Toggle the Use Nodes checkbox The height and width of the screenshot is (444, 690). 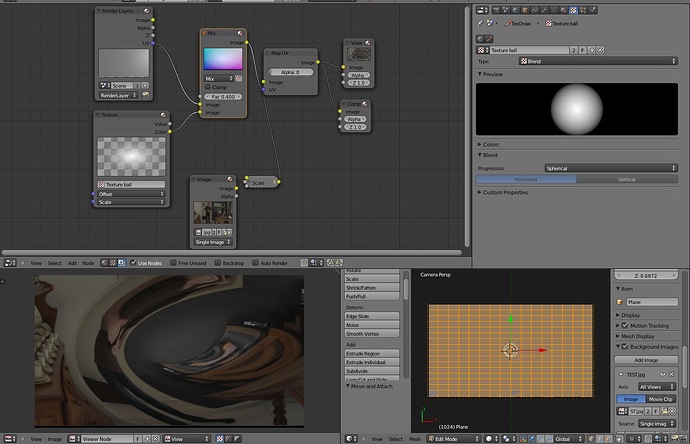tap(133, 263)
